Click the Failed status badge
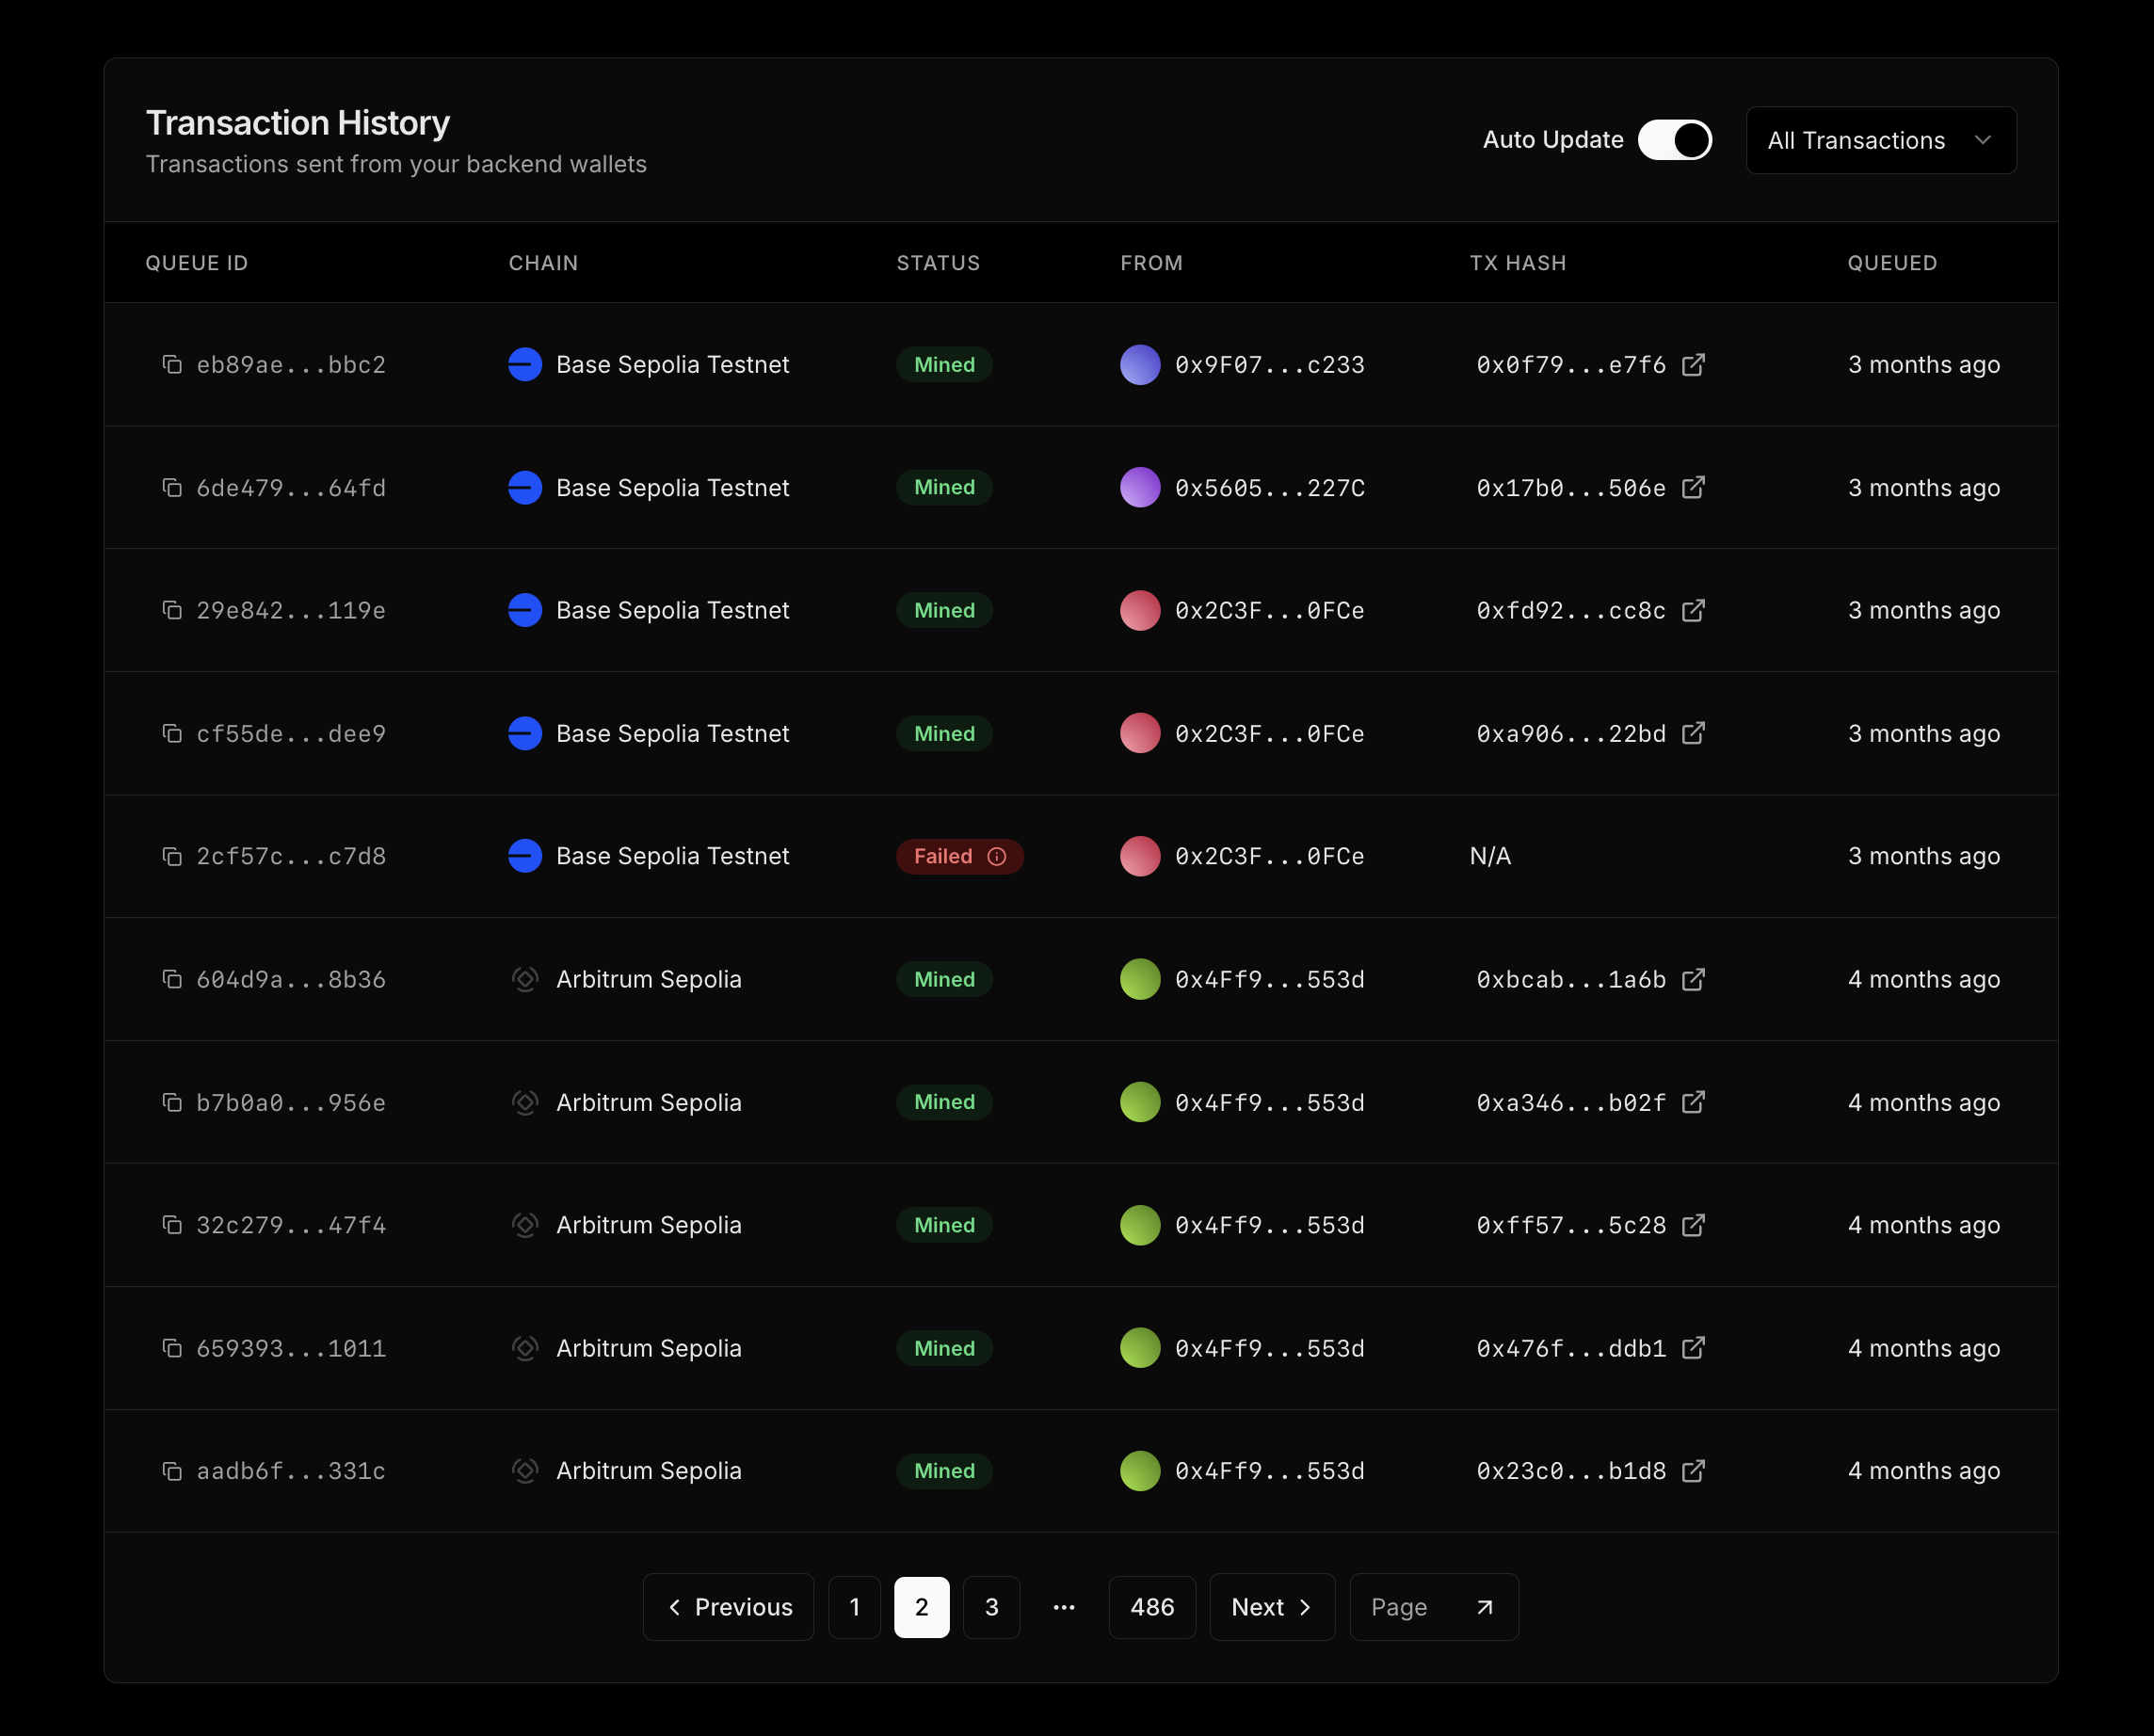 [943, 857]
